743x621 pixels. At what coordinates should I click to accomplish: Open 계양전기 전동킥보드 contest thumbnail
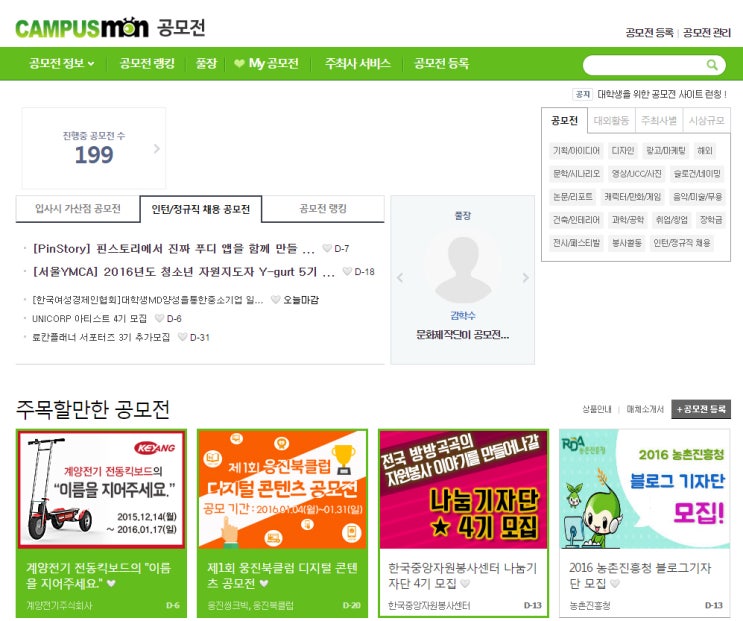coord(101,489)
